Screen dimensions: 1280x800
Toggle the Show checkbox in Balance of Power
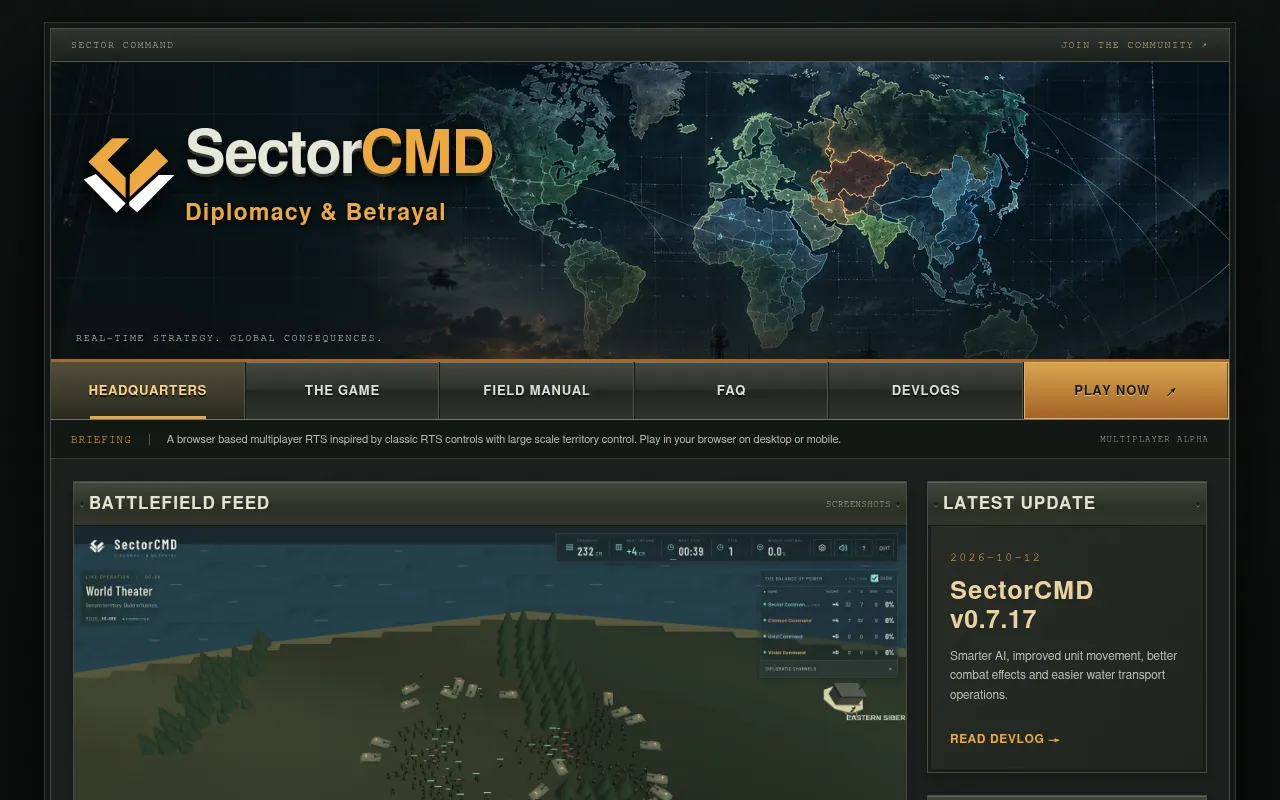click(874, 578)
